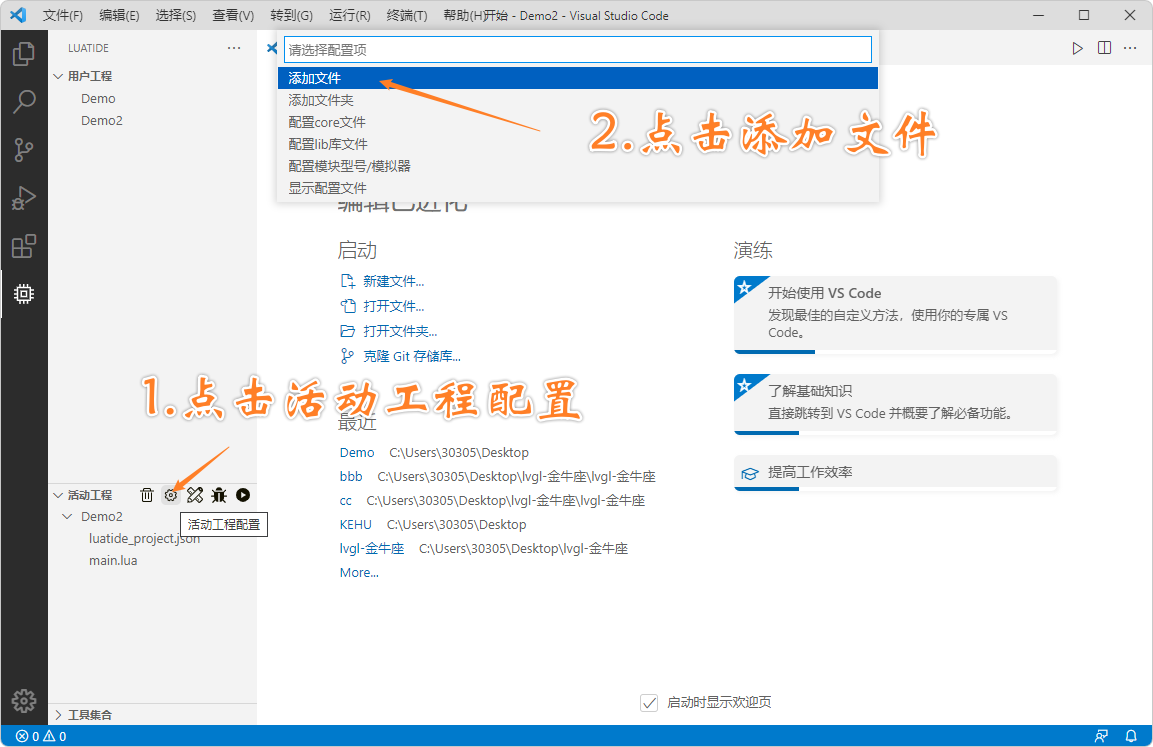Select 配置core文件 option
This screenshot has height=747, width=1153.
coord(578,122)
